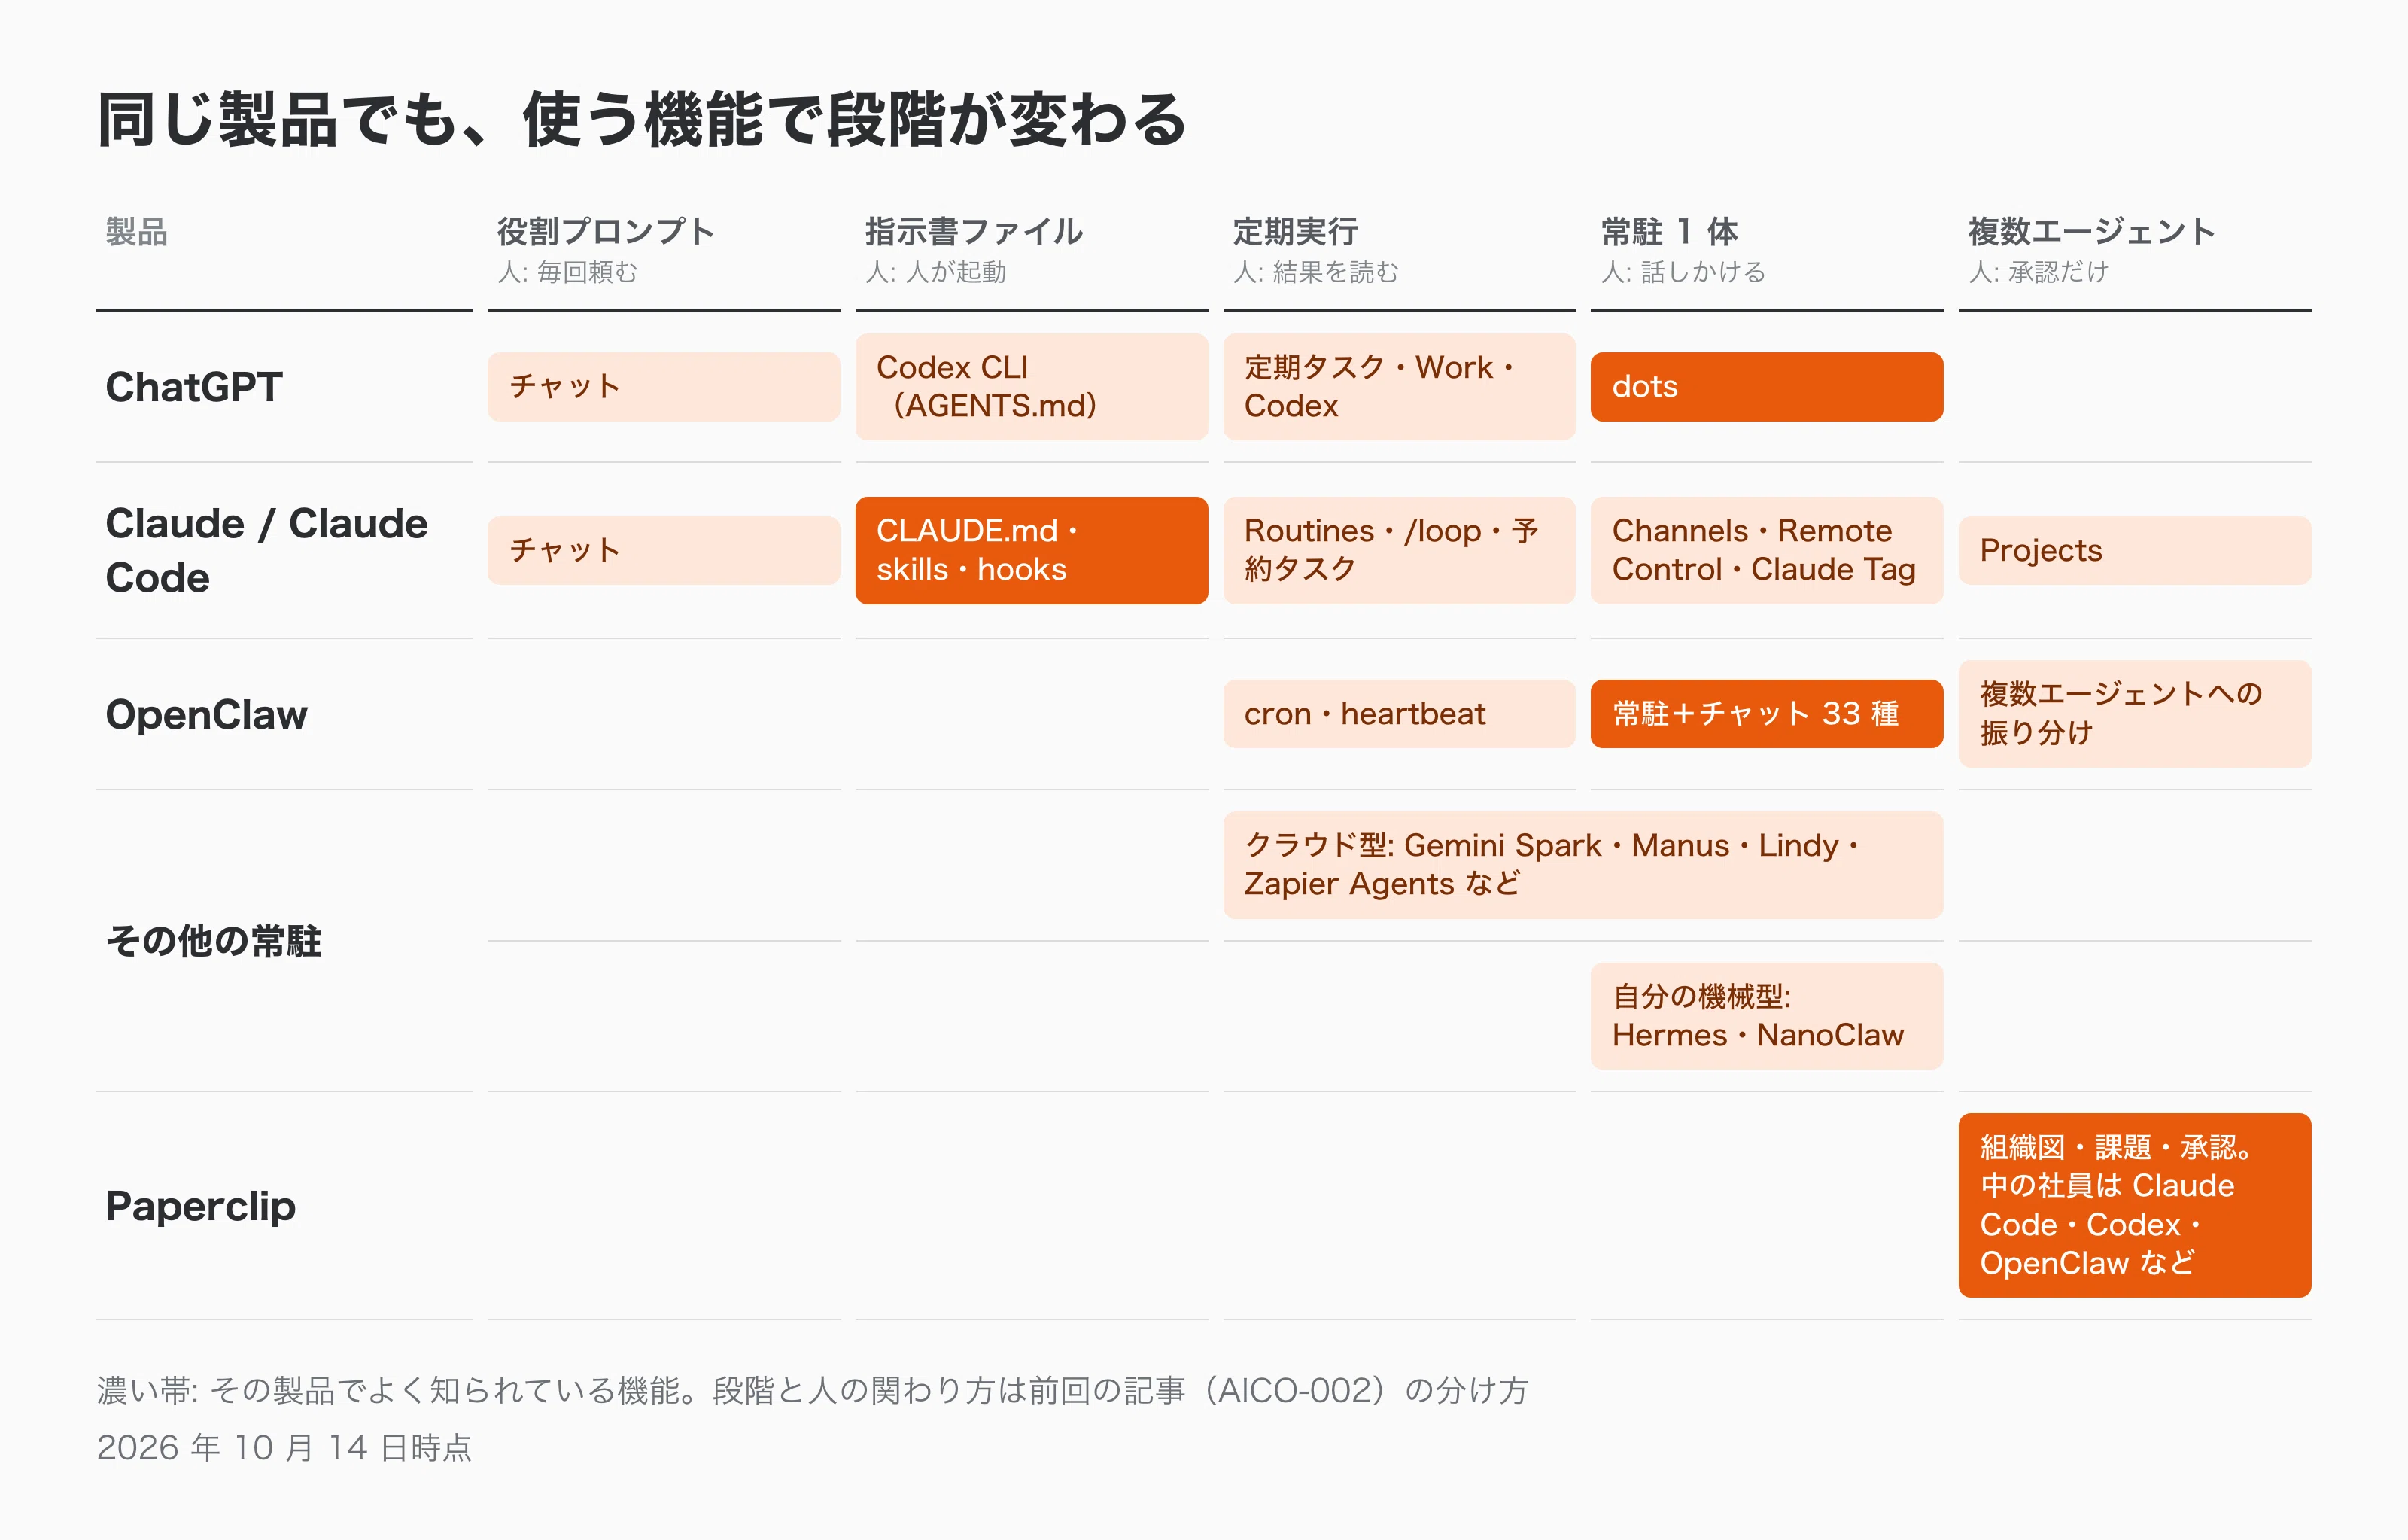Image resolution: width=2408 pixels, height=1540 pixels.
Task: Click the 定期タスク・Work・Codex cell
Action: tap(1399, 387)
